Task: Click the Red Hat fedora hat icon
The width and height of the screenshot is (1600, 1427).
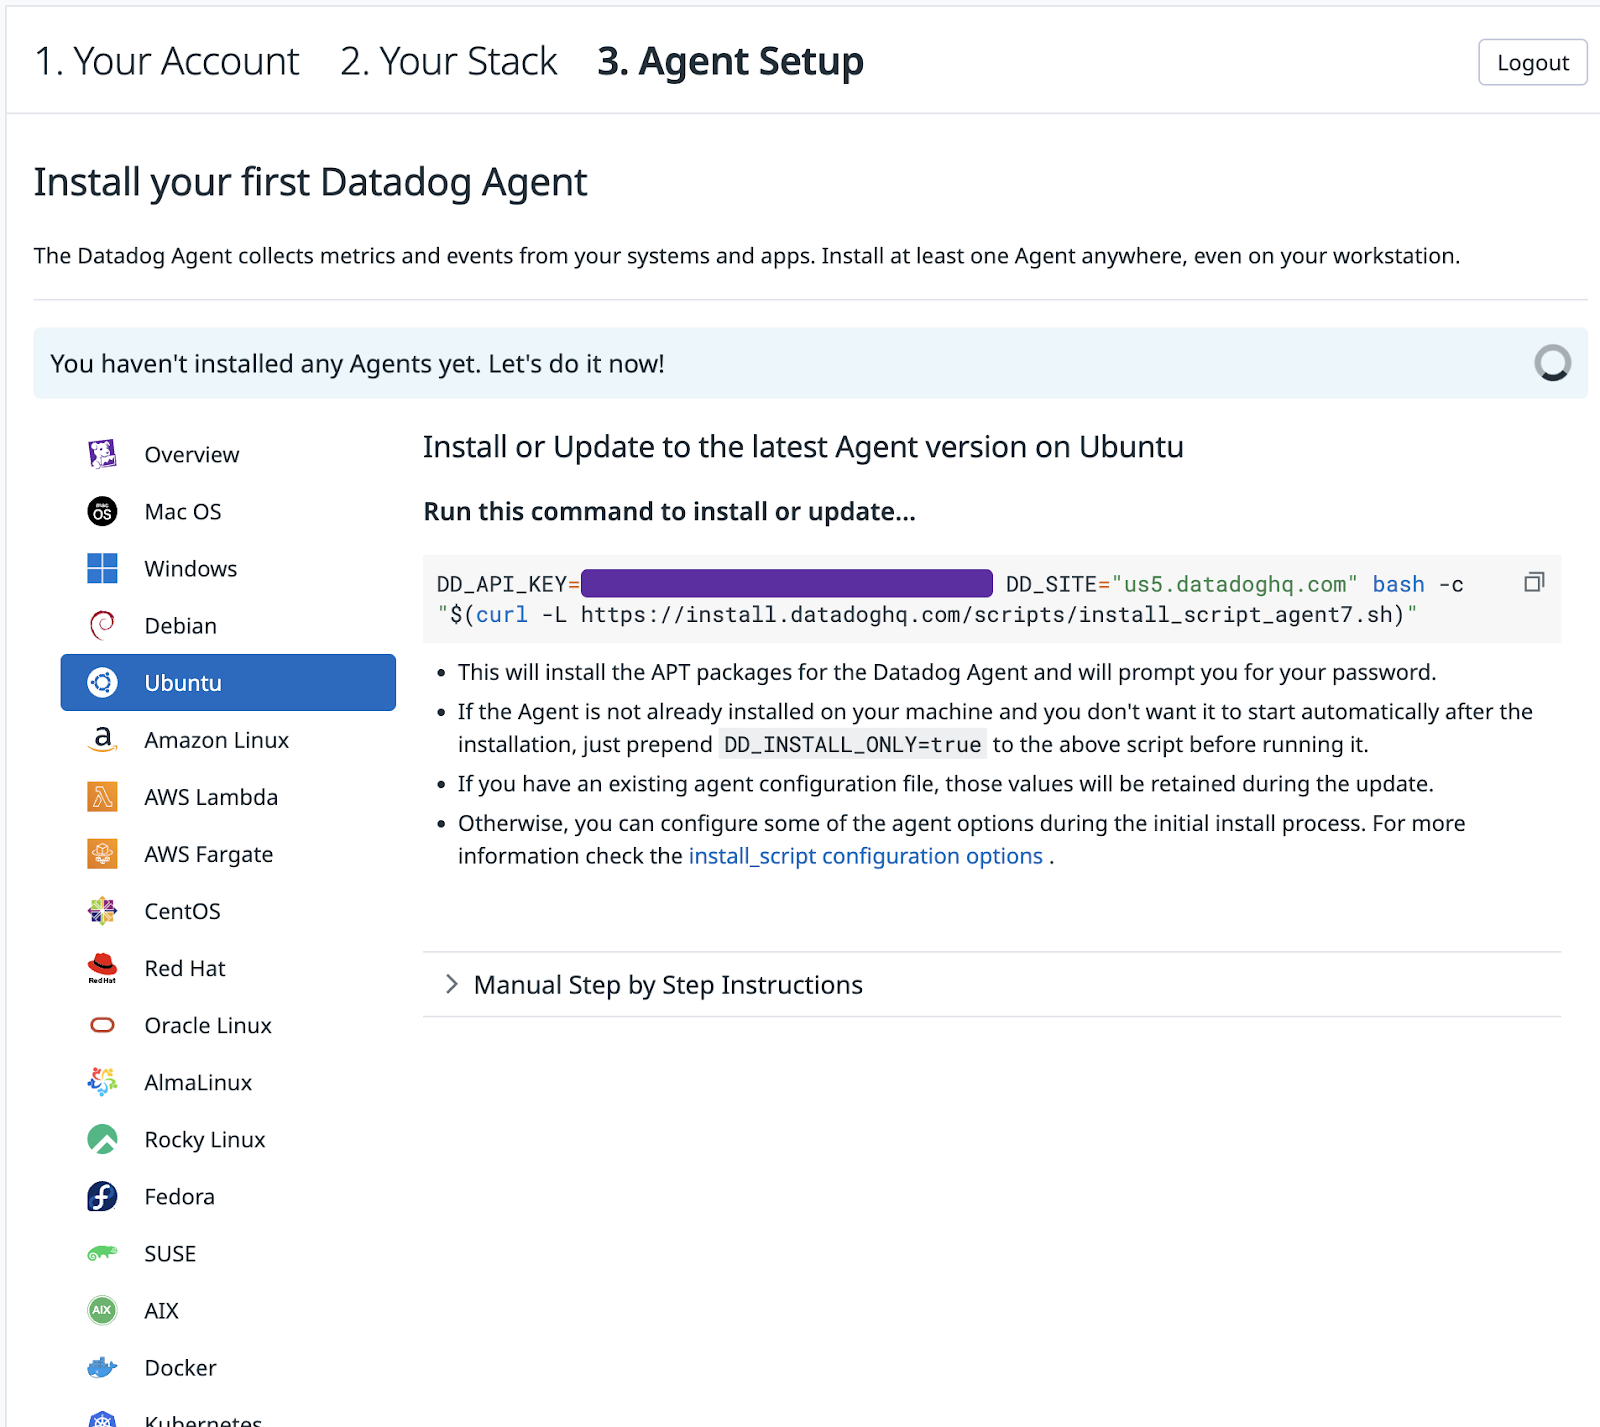Action: click(x=102, y=967)
